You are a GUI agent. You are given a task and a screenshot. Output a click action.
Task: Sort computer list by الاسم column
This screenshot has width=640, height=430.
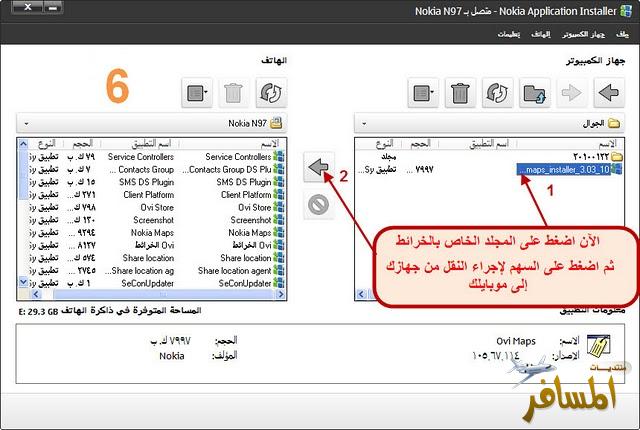(570, 144)
